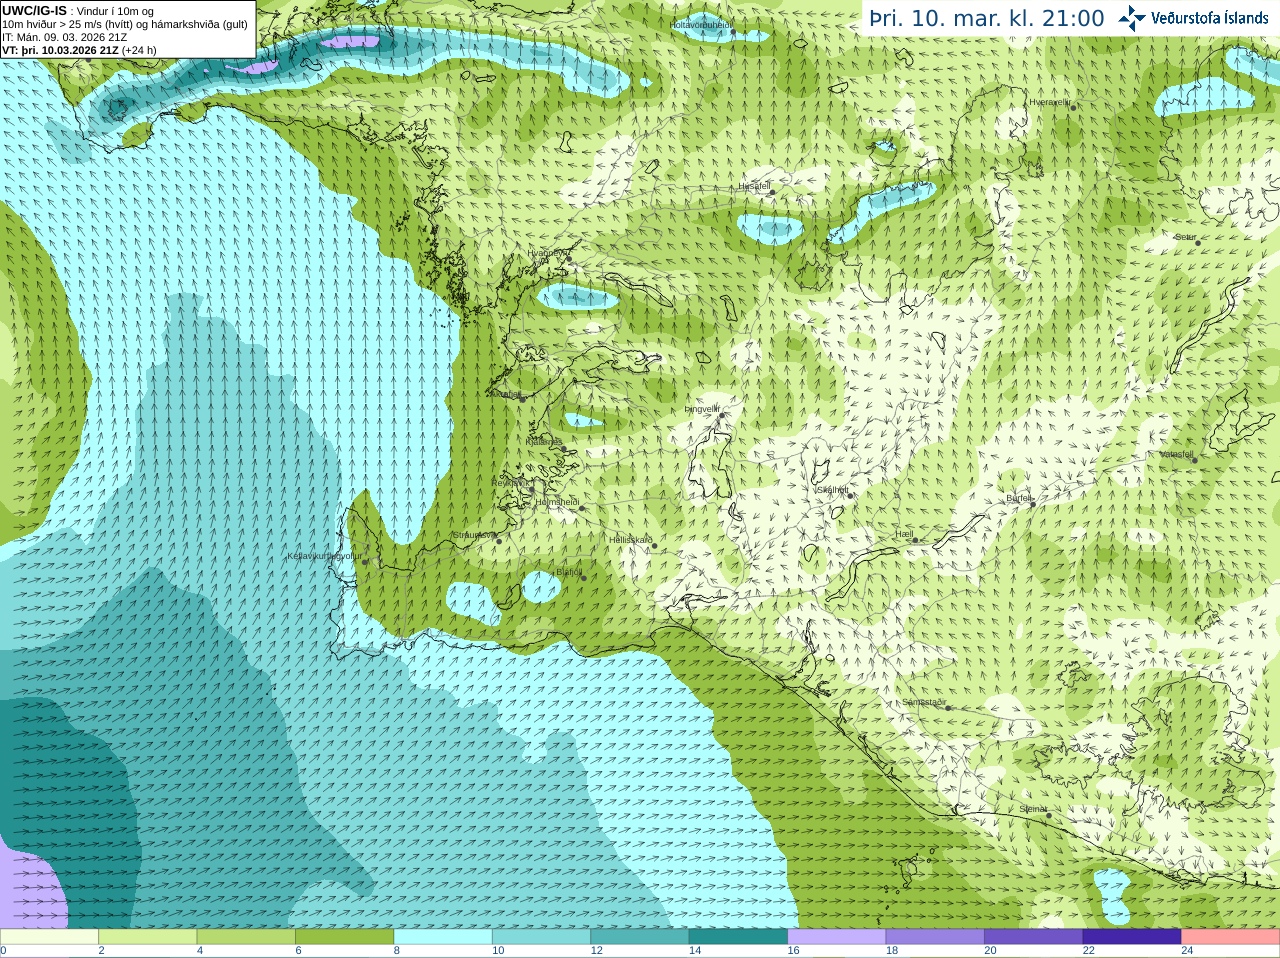Viewport: 1280px width, 958px height.
Task: Click the Veðurstofa Íslands logo icon
Action: coord(1132,18)
